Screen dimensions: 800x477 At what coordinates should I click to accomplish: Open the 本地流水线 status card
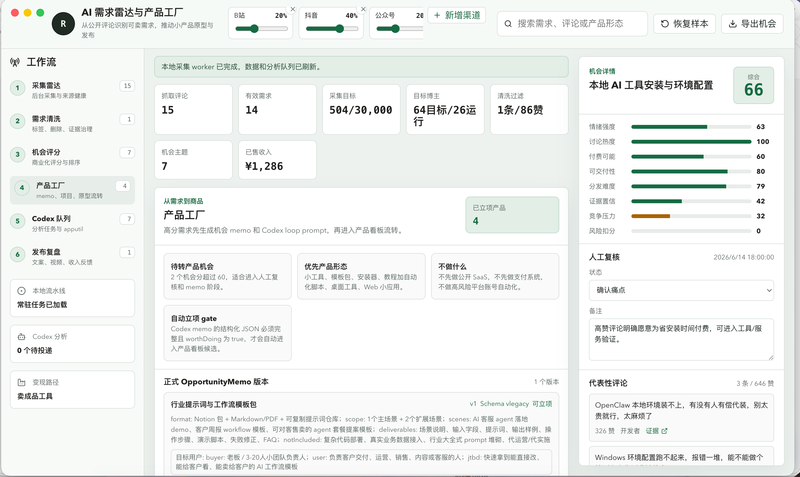pos(72,298)
